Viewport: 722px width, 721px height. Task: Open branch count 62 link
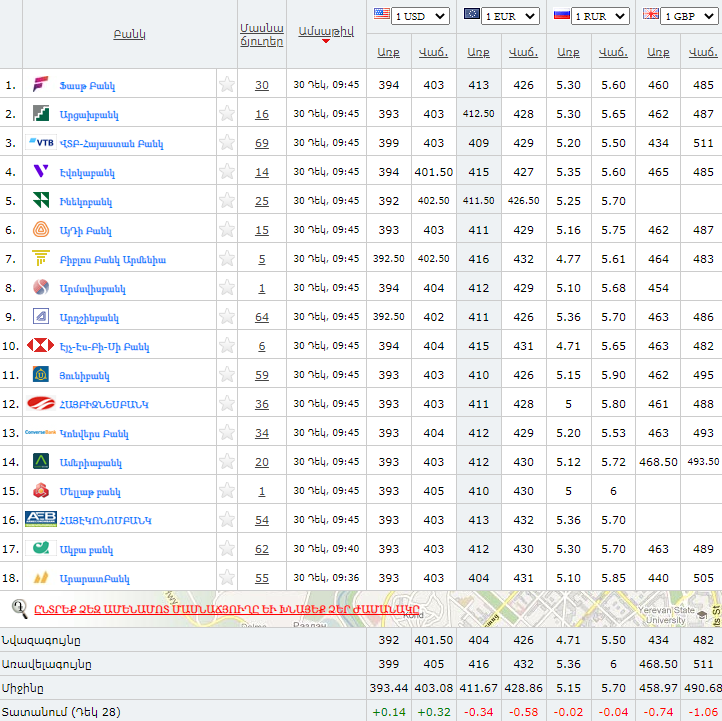pos(262,549)
